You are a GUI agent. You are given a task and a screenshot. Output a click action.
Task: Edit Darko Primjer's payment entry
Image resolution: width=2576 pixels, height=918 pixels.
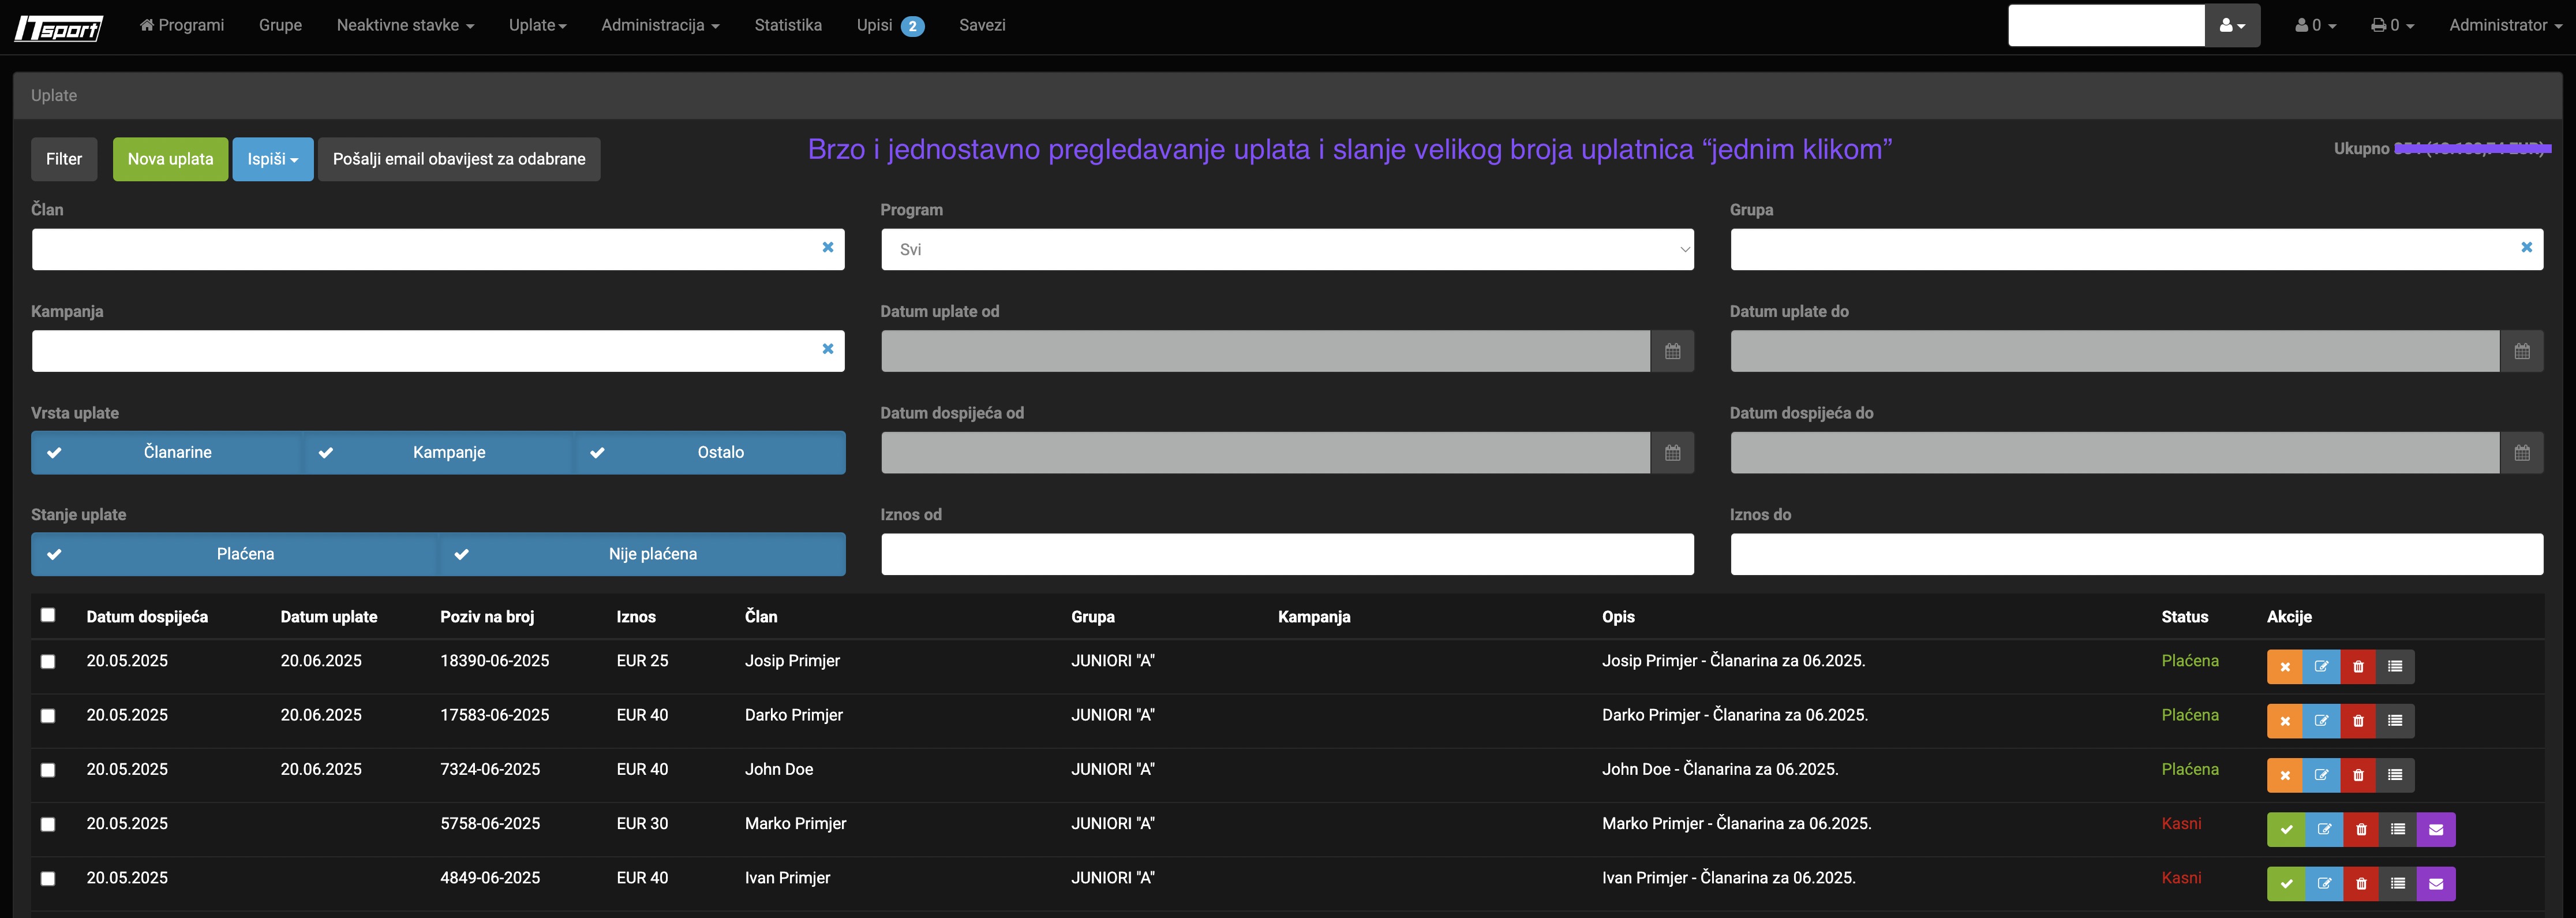tap(2321, 721)
